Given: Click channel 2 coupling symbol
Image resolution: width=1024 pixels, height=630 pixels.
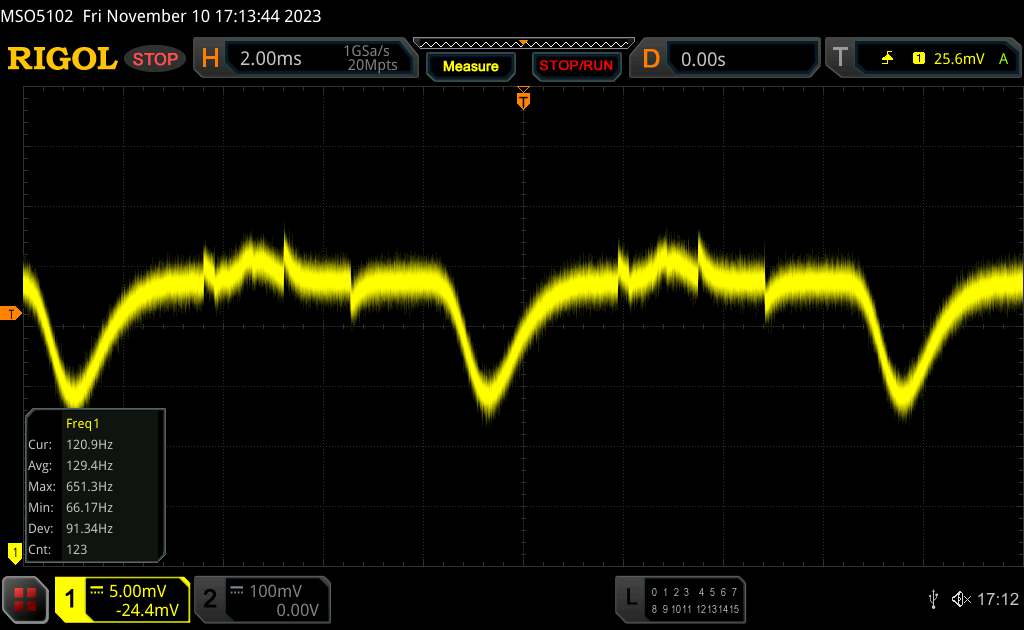Looking at the screenshot, I should [x=236, y=590].
